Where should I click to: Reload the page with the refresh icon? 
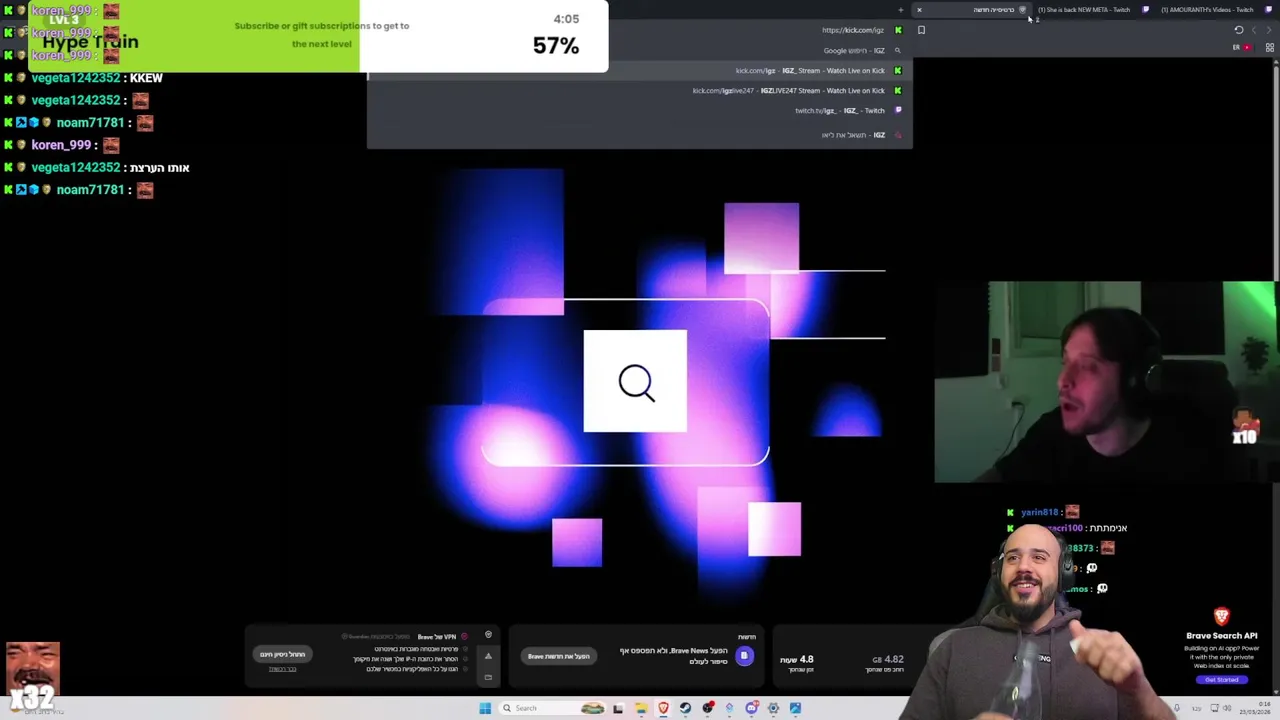[1239, 30]
